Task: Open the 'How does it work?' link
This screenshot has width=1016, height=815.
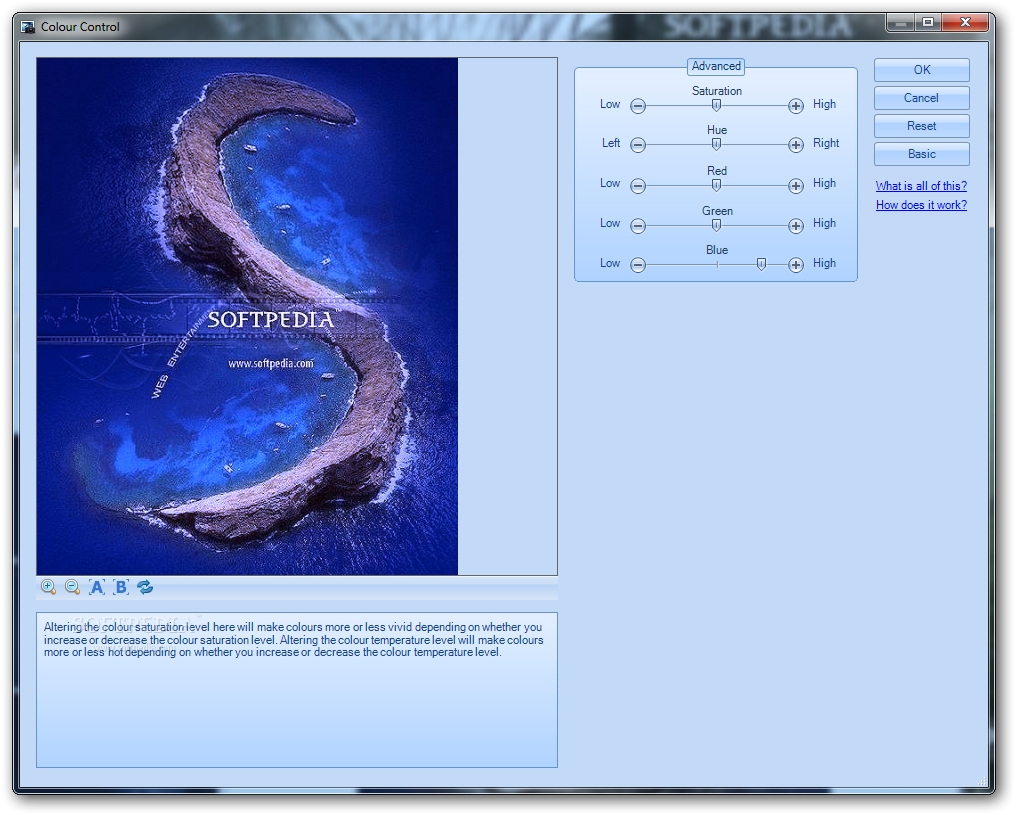Action: [921, 205]
